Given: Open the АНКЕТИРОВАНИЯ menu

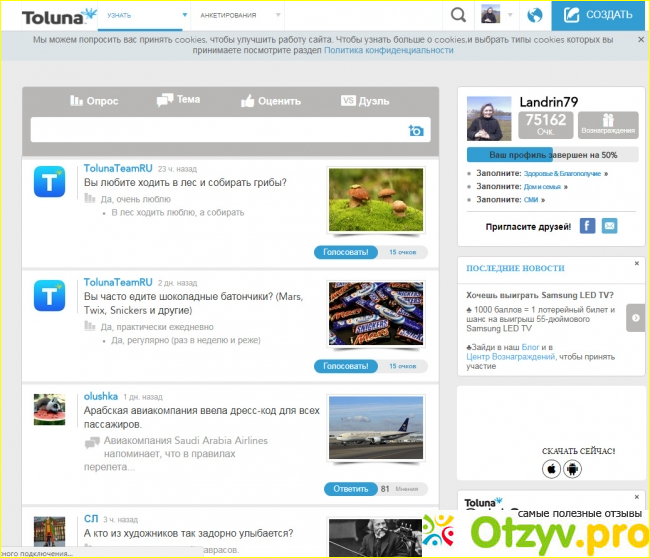Looking at the screenshot, I should point(228,16).
